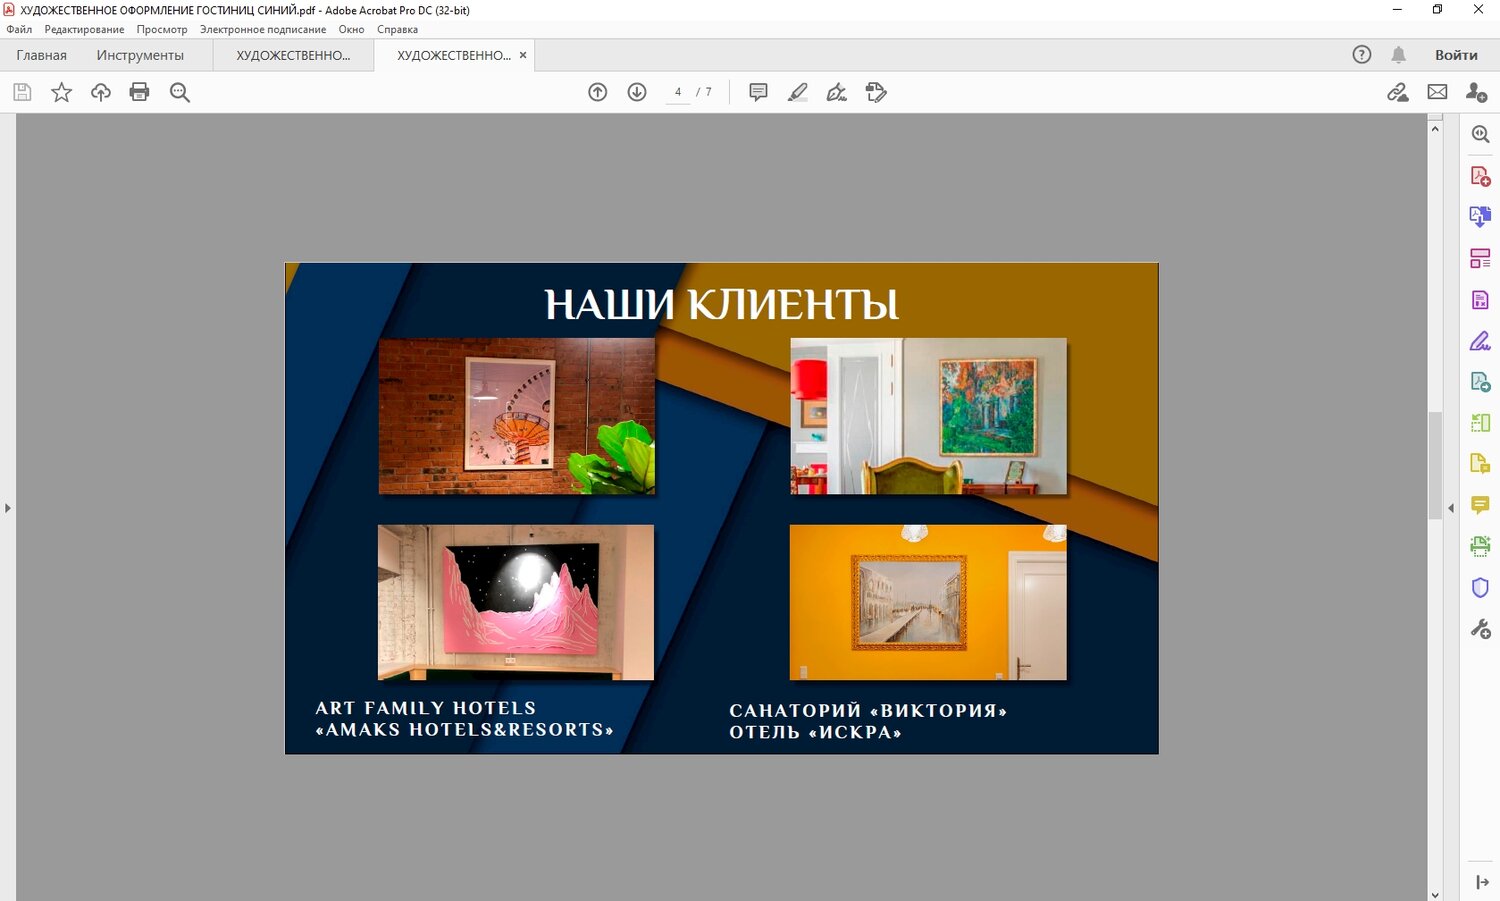Open the Protect shield tool in the right pane
Viewport: 1500px width, 901px height.
1480,587
